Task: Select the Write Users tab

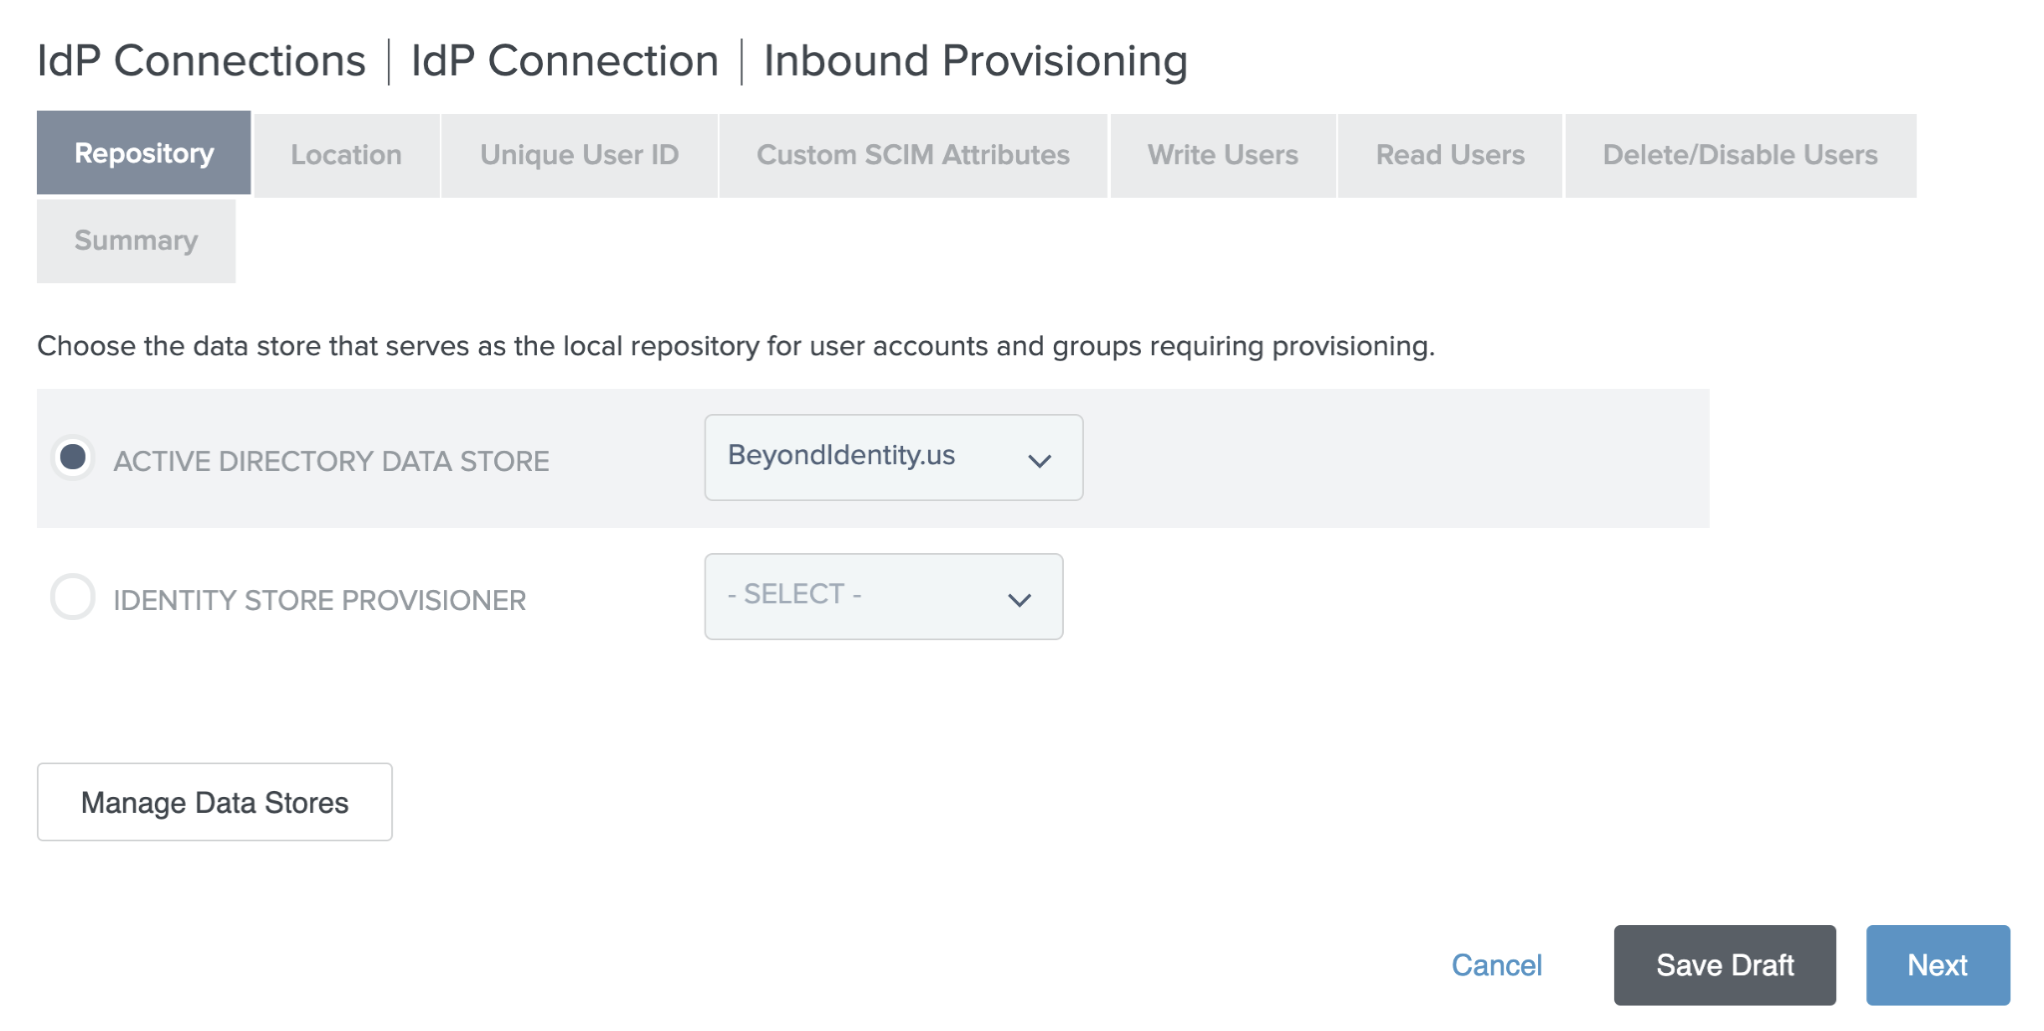Action: (x=1222, y=155)
